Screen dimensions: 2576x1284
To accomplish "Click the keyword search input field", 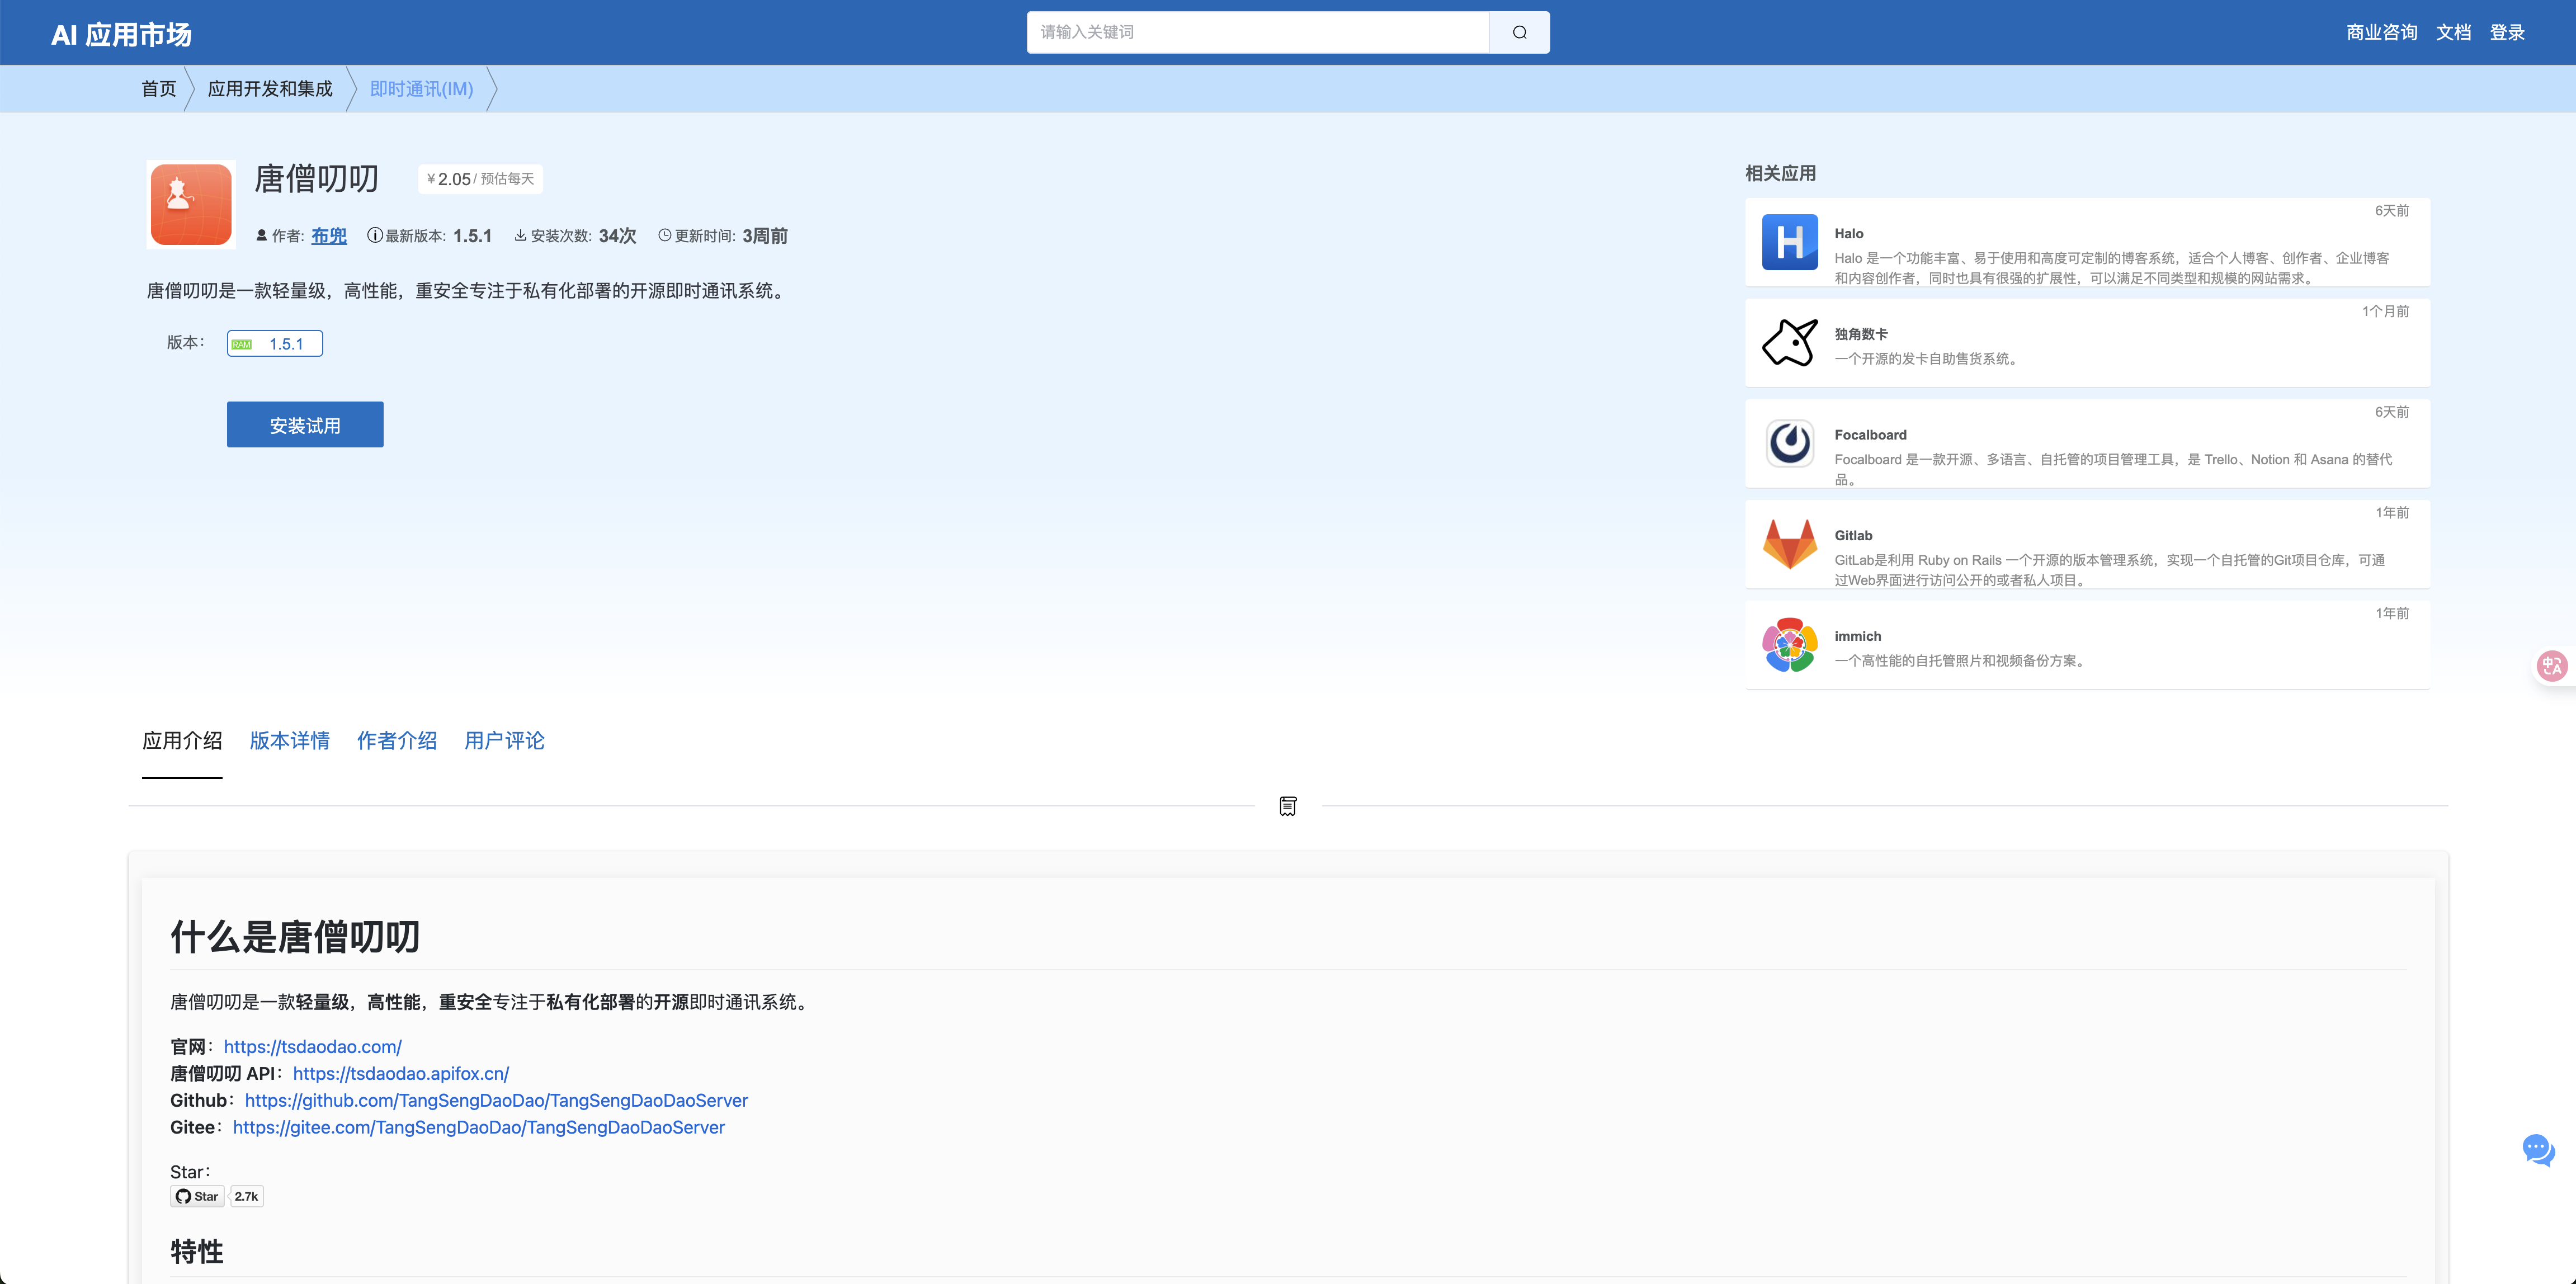I will (x=1257, y=32).
